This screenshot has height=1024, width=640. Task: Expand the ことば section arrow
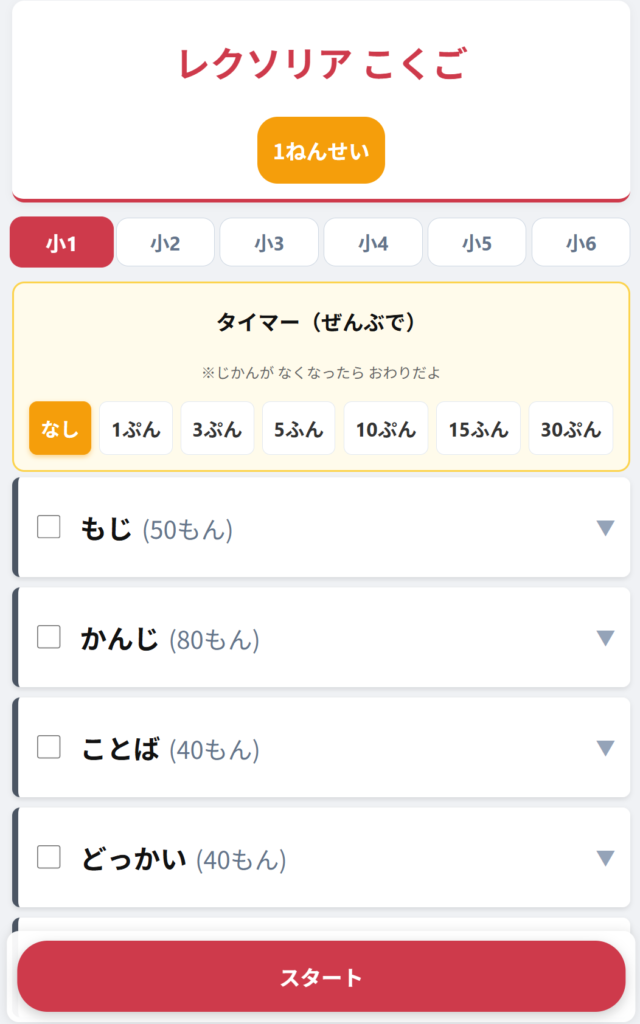pos(605,748)
